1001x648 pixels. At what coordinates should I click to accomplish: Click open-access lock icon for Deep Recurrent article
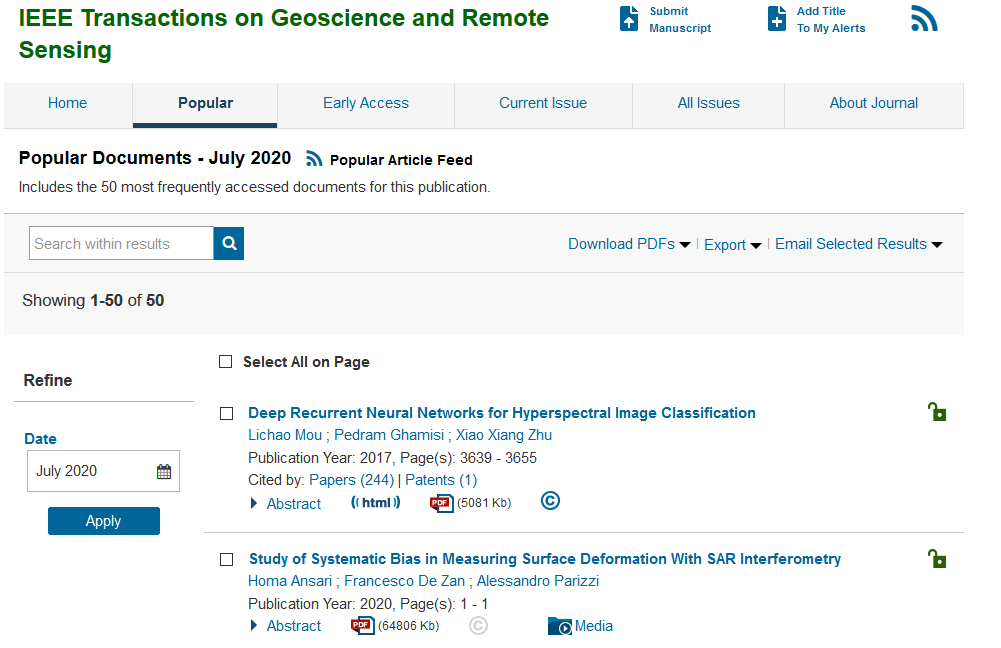point(937,412)
